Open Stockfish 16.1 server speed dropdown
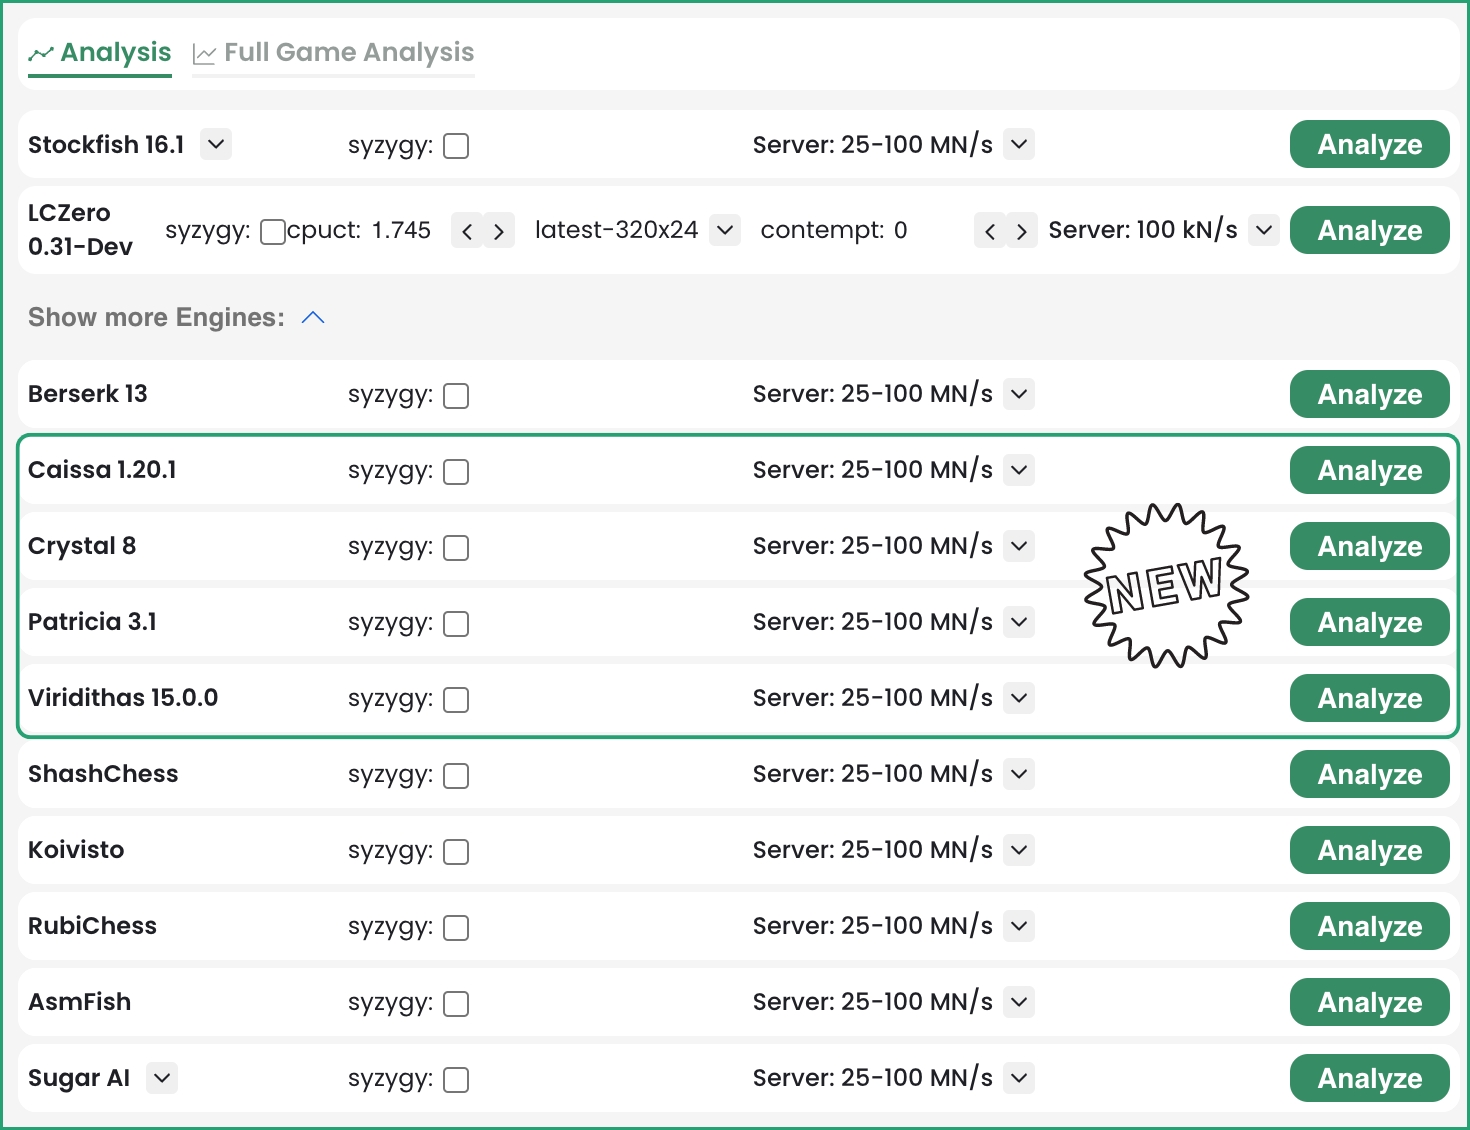The height and width of the screenshot is (1130, 1470). pyautogui.click(x=1019, y=144)
